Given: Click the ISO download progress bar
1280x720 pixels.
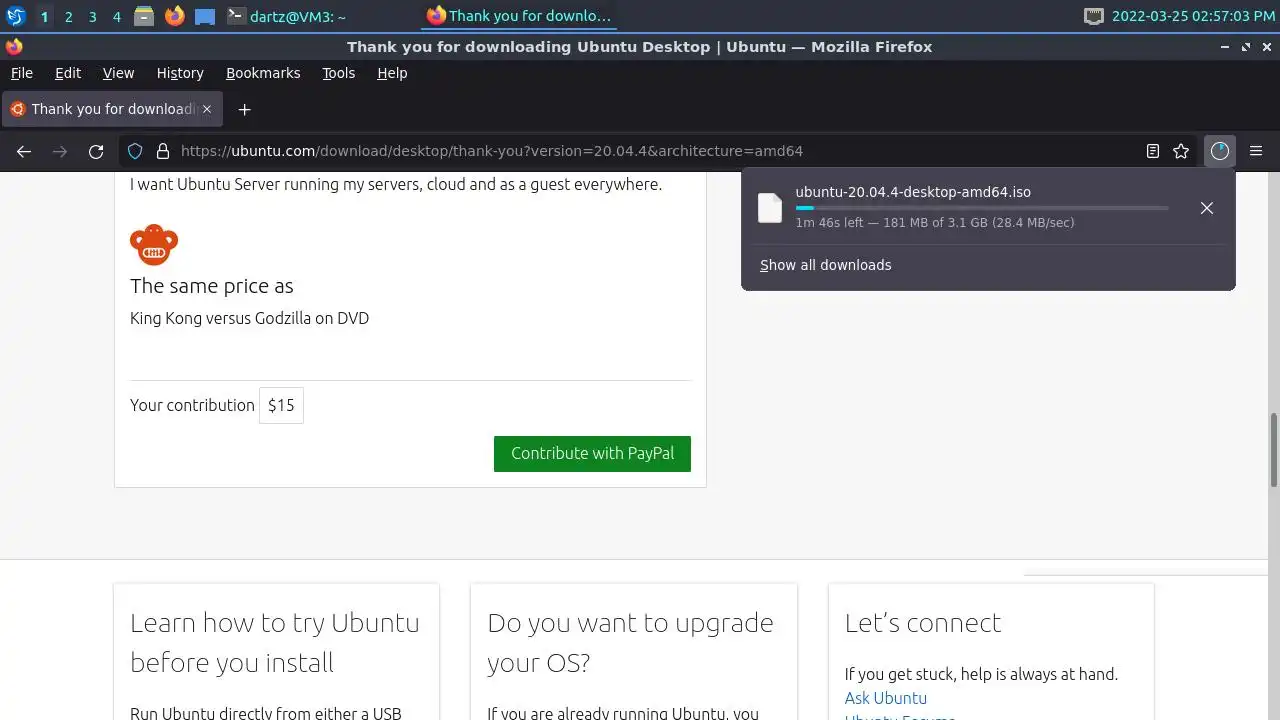Looking at the screenshot, I should pyautogui.click(x=982, y=208).
